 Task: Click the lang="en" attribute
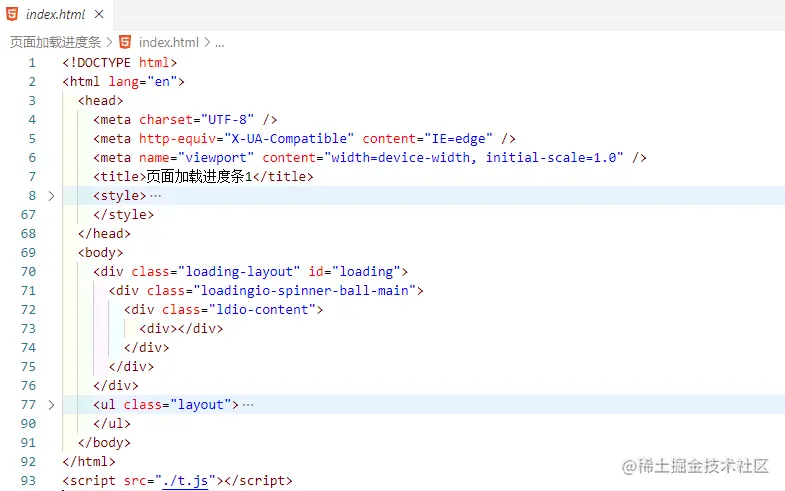[143, 82]
